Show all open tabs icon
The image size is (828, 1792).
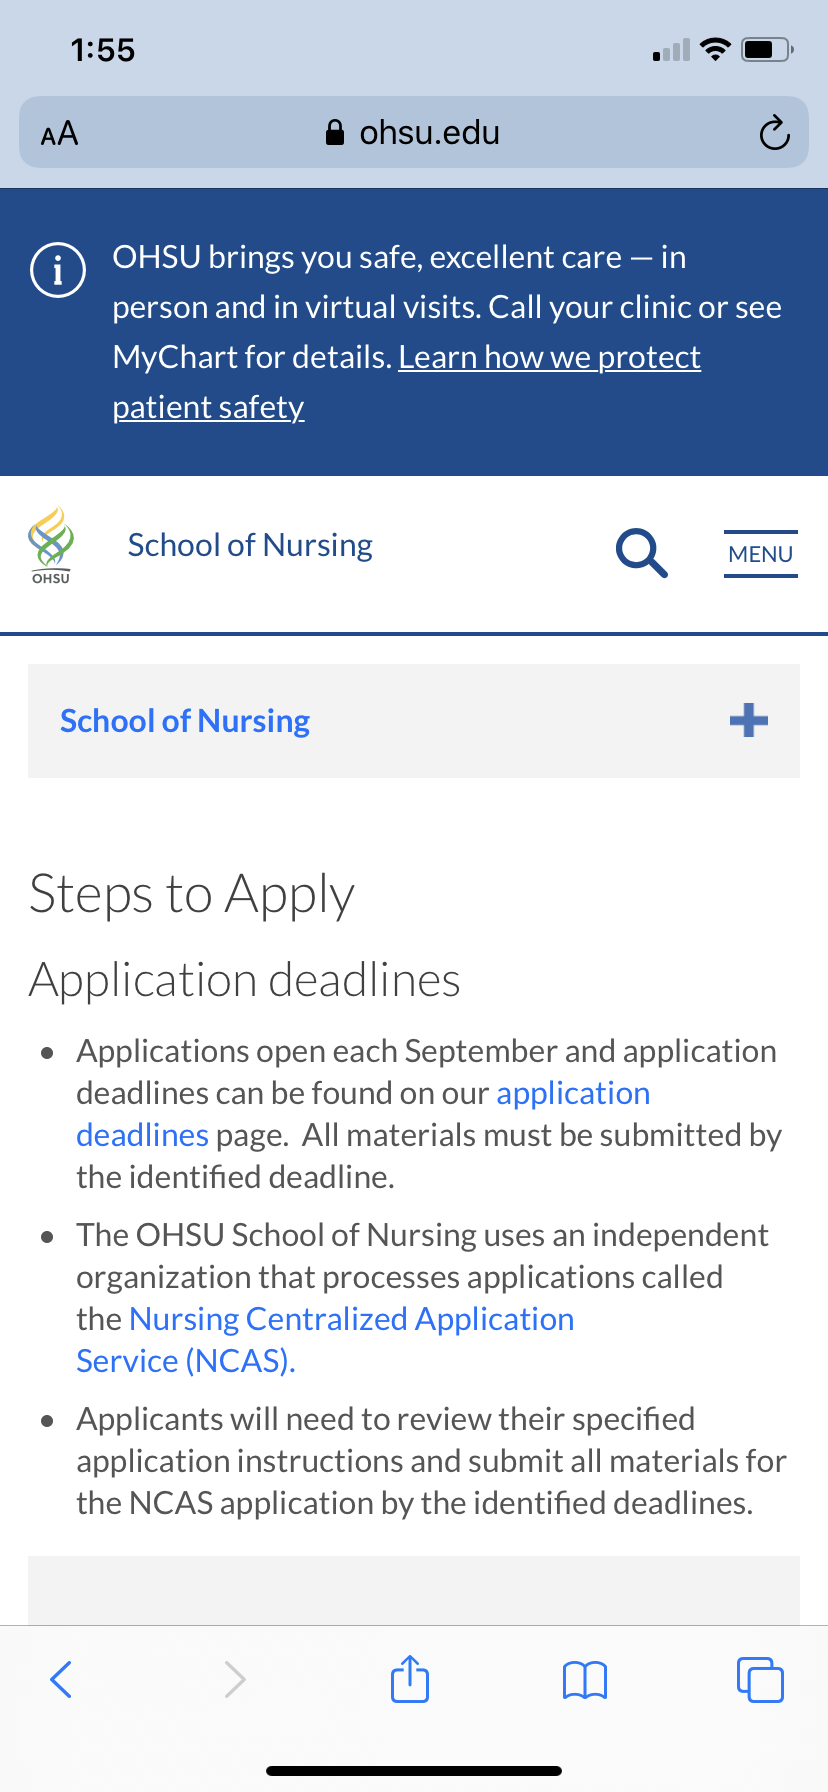click(x=760, y=1679)
